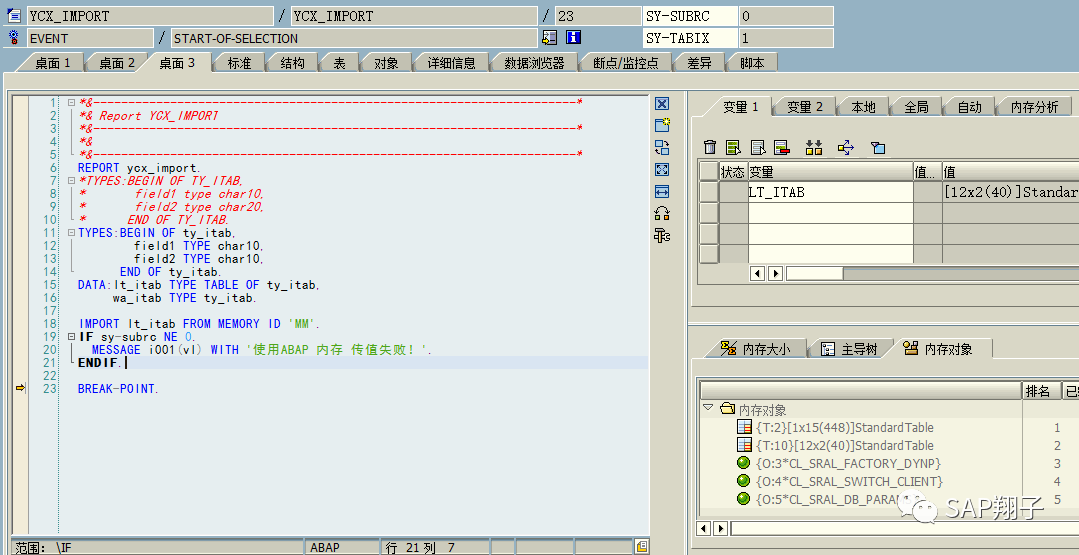This screenshot has width=1079, height=555.
Task: Click the icon with two down arrows
Action: (x=814, y=147)
